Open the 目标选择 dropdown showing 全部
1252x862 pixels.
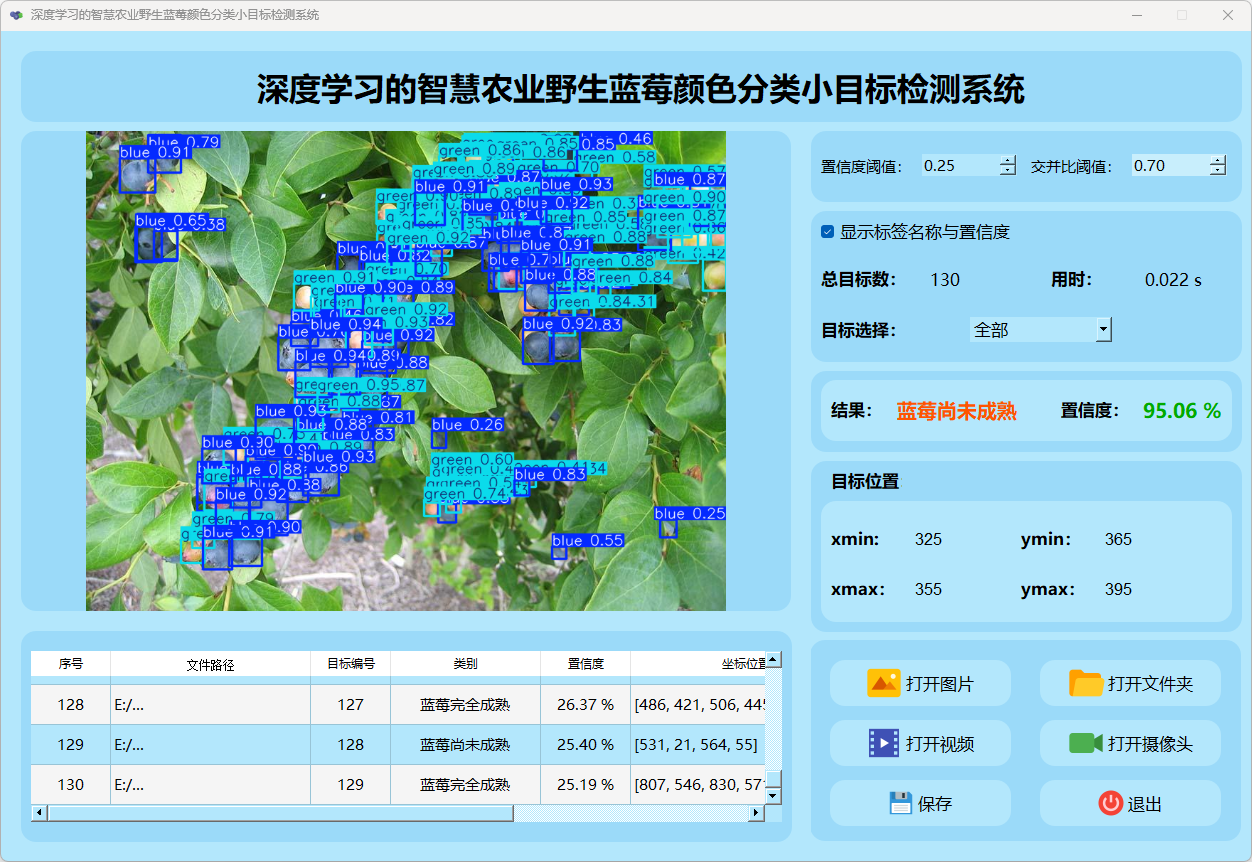pos(1103,329)
